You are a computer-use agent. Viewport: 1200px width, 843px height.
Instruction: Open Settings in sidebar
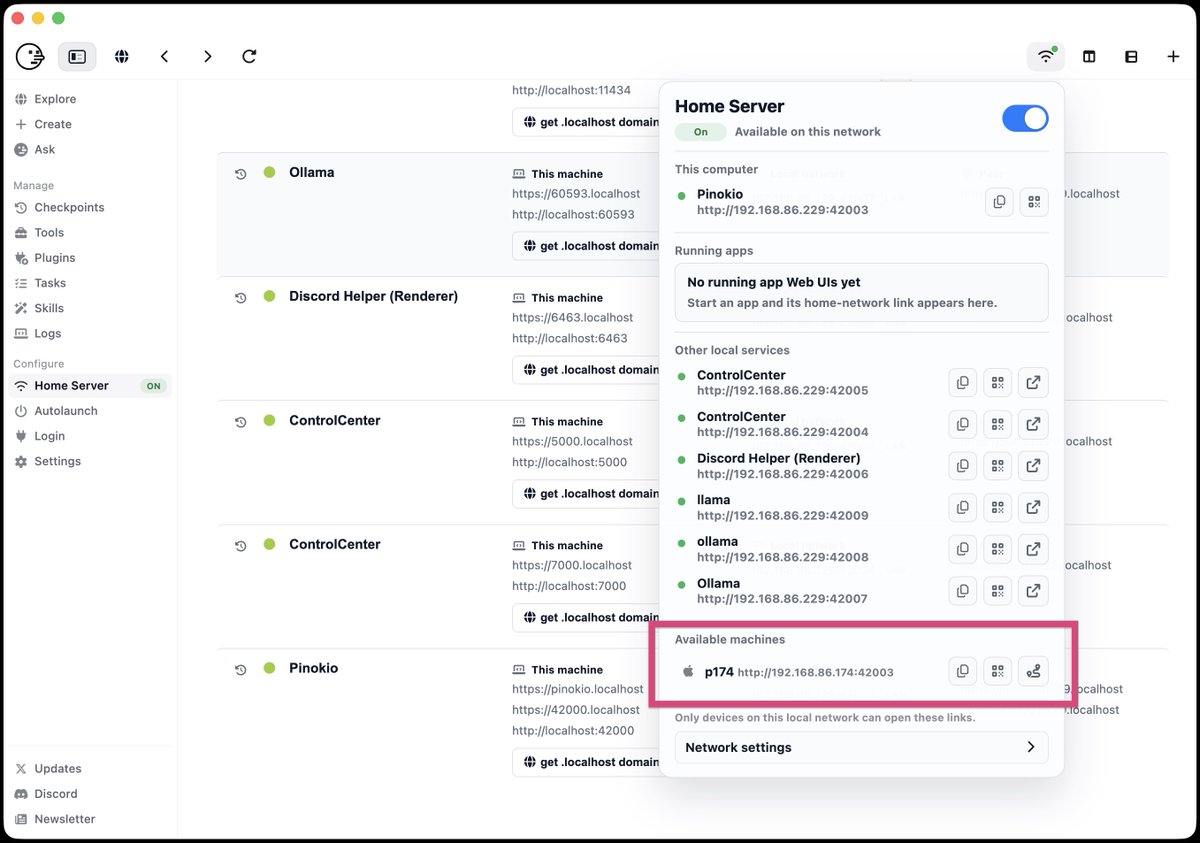click(x=58, y=461)
